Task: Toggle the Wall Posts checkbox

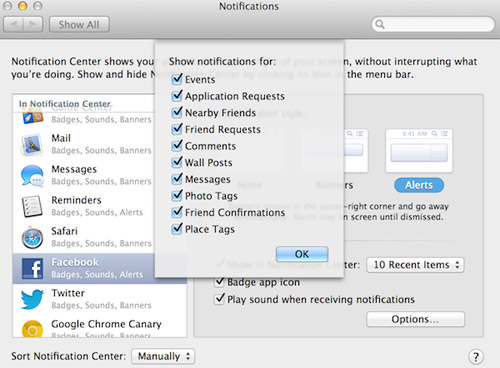Action: click(x=177, y=162)
